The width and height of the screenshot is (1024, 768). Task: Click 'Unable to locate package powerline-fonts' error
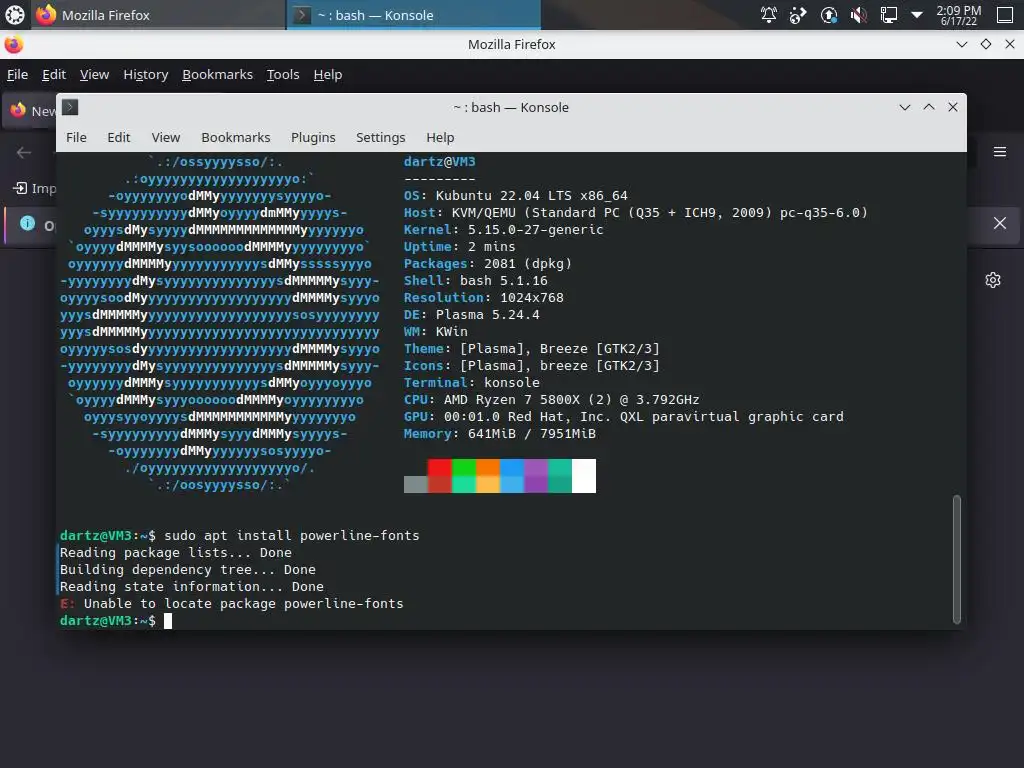click(244, 604)
